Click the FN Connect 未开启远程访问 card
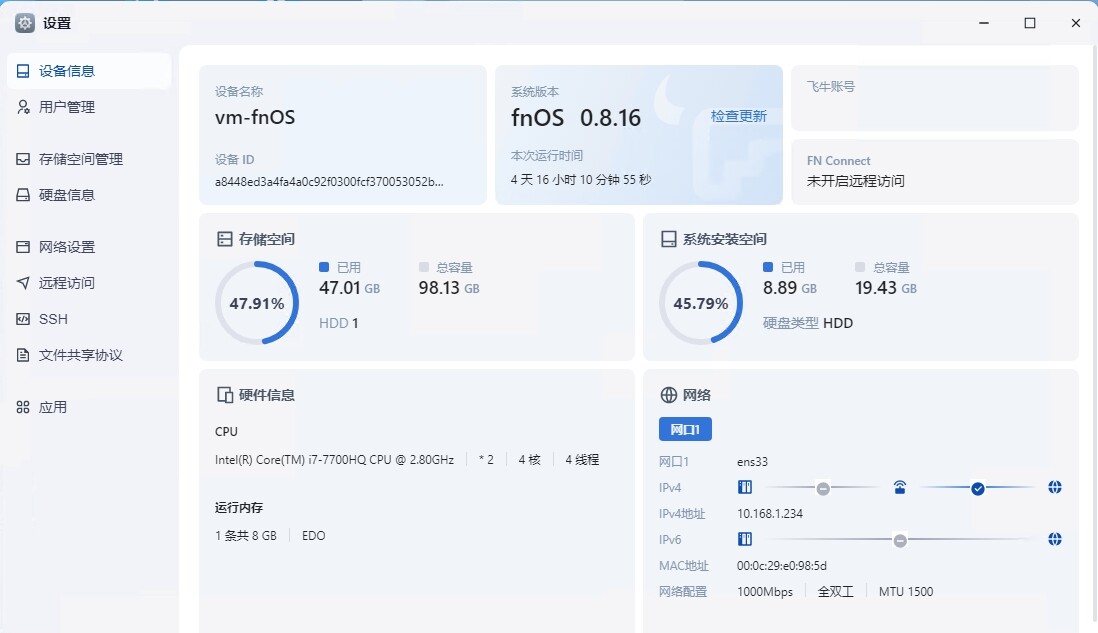The height and width of the screenshot is (633, 1098). coord(935,172)
